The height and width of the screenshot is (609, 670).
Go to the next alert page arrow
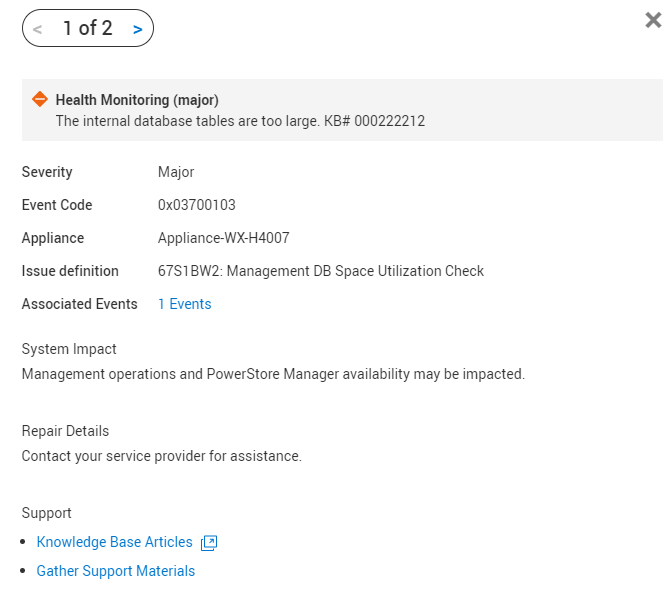tap(137, 29)
